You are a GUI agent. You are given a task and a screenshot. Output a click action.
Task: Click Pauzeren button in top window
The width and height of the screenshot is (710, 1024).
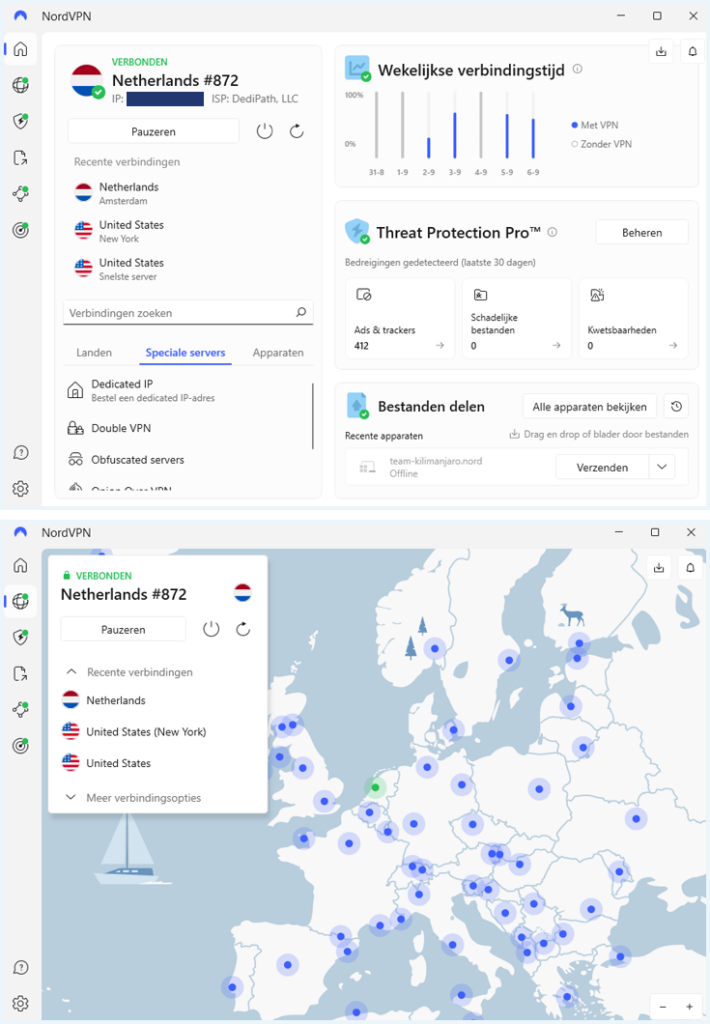[153, 131]
